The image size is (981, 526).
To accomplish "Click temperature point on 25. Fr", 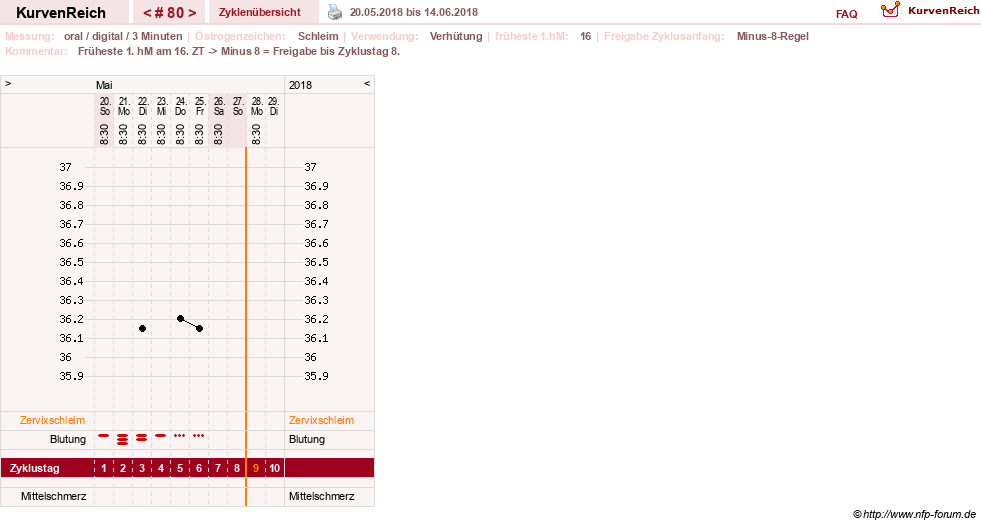I will 200,328.
